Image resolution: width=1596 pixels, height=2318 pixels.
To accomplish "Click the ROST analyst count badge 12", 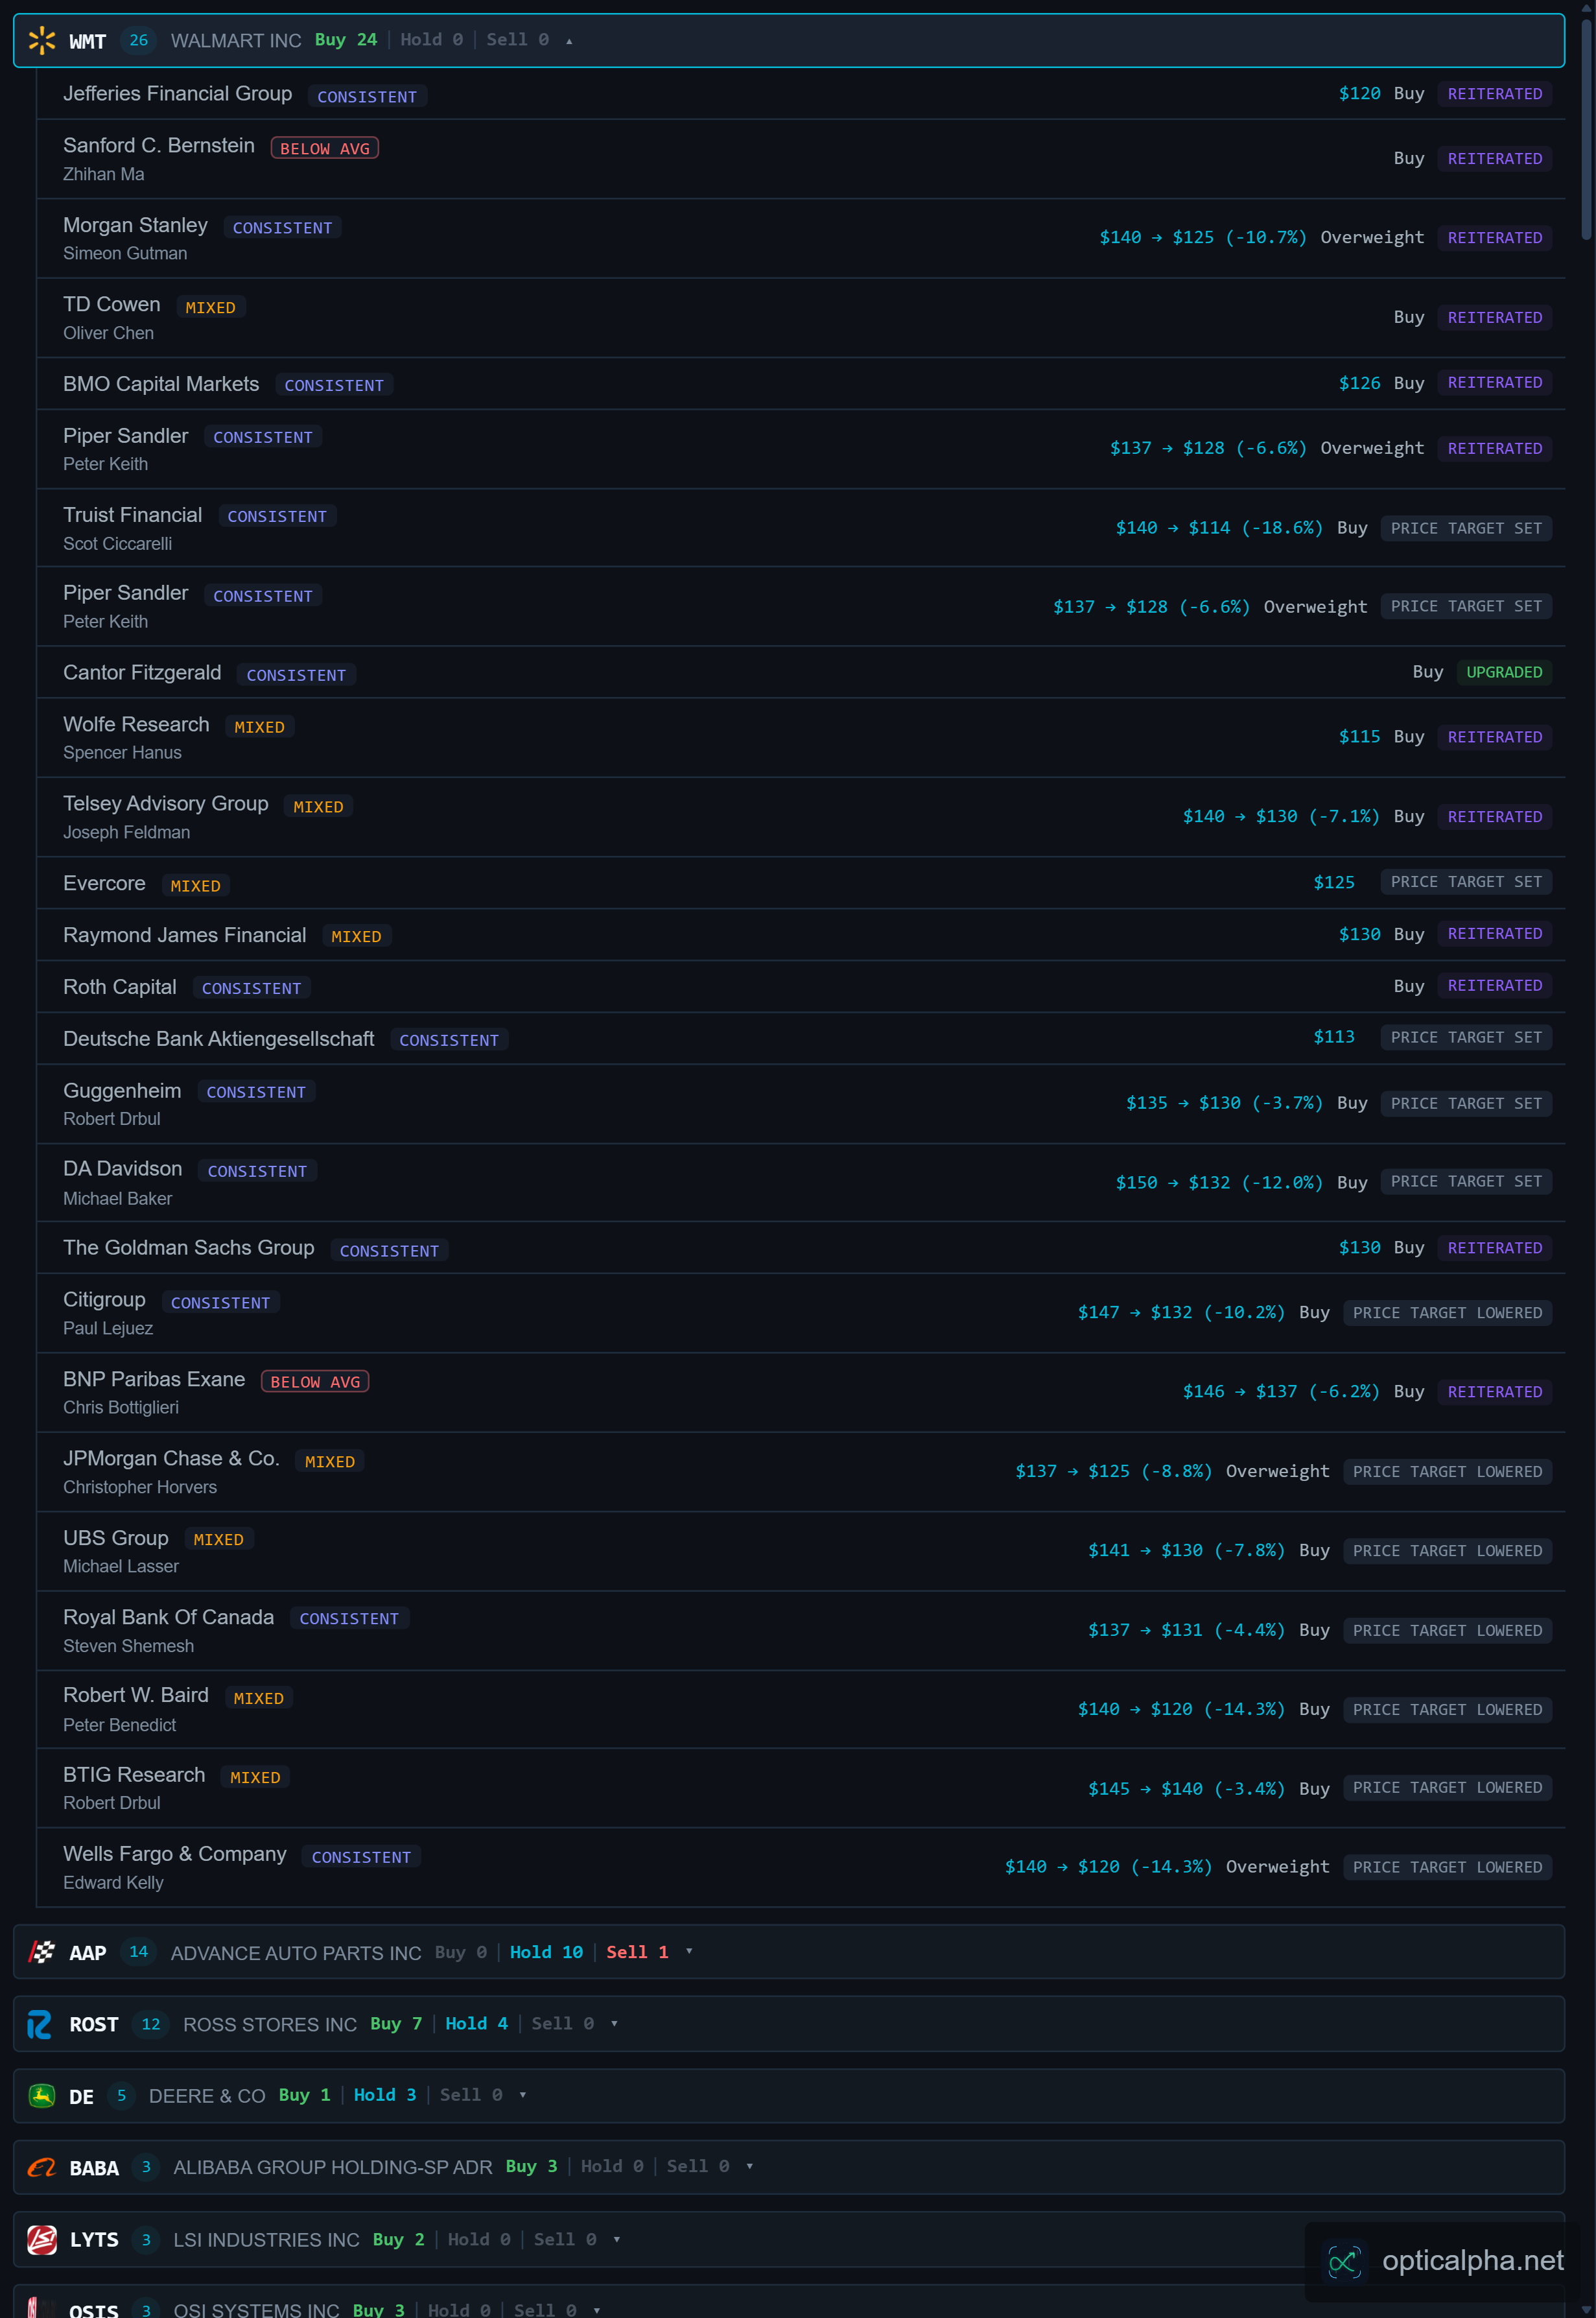I will 150,2024.
